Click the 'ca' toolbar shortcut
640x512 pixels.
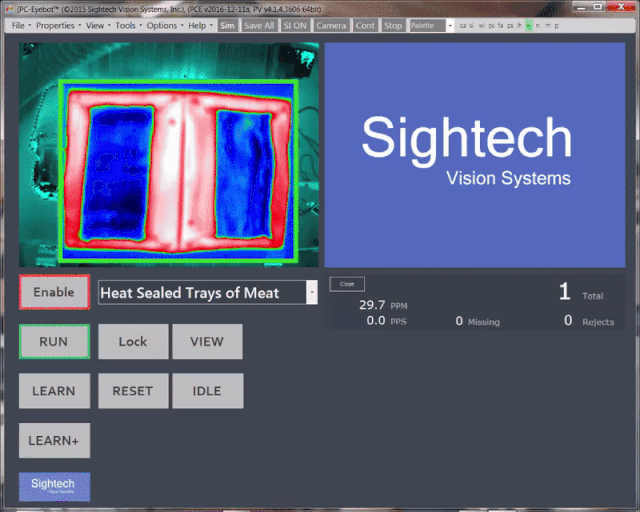pos(462,25)
